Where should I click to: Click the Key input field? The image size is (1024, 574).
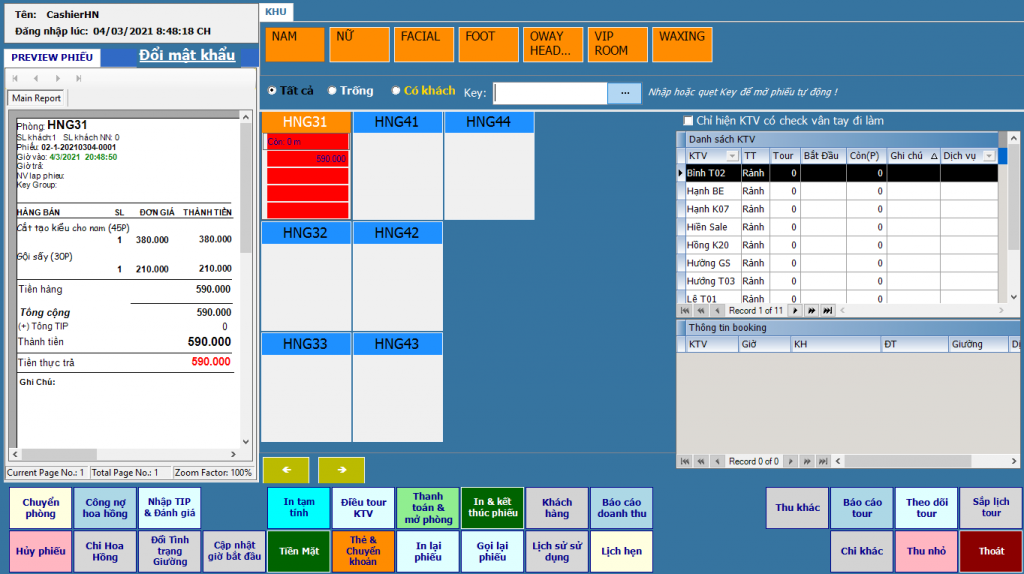550,93
